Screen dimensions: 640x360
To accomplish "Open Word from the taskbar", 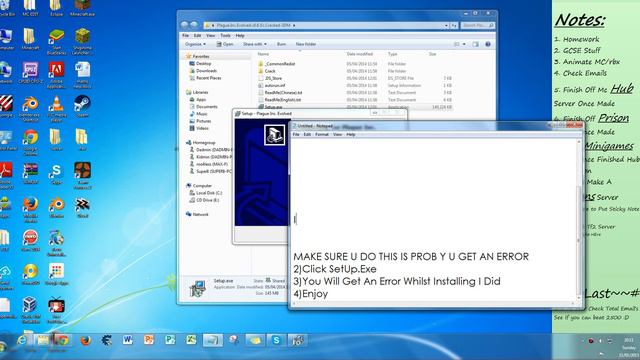I will pyautogui.click(x=128, y=340).
